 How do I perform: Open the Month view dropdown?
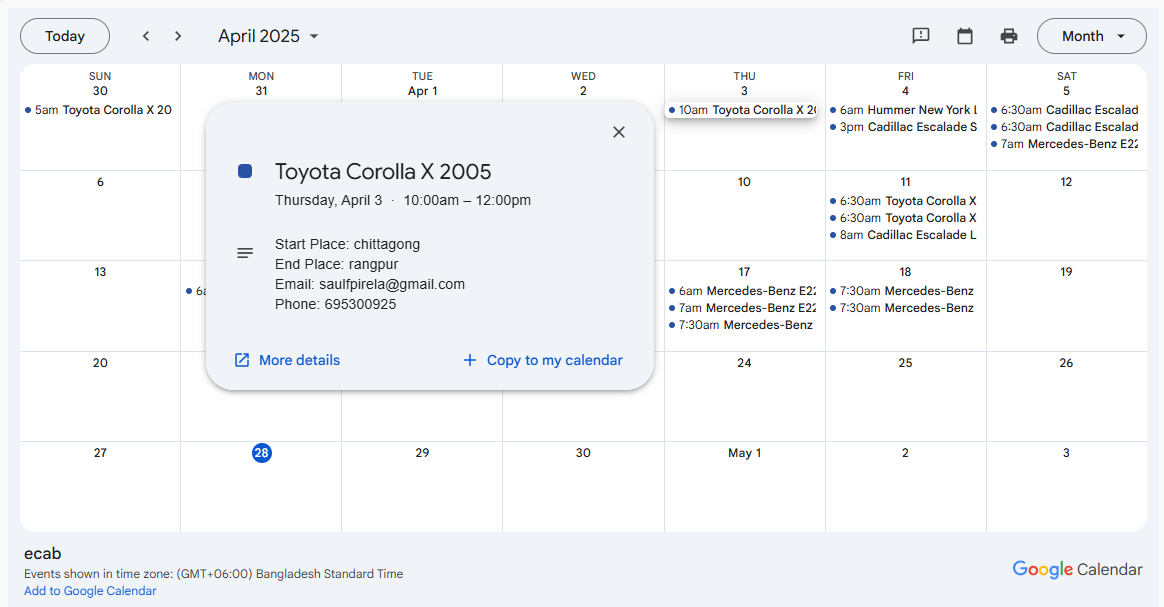(1091, 36)
